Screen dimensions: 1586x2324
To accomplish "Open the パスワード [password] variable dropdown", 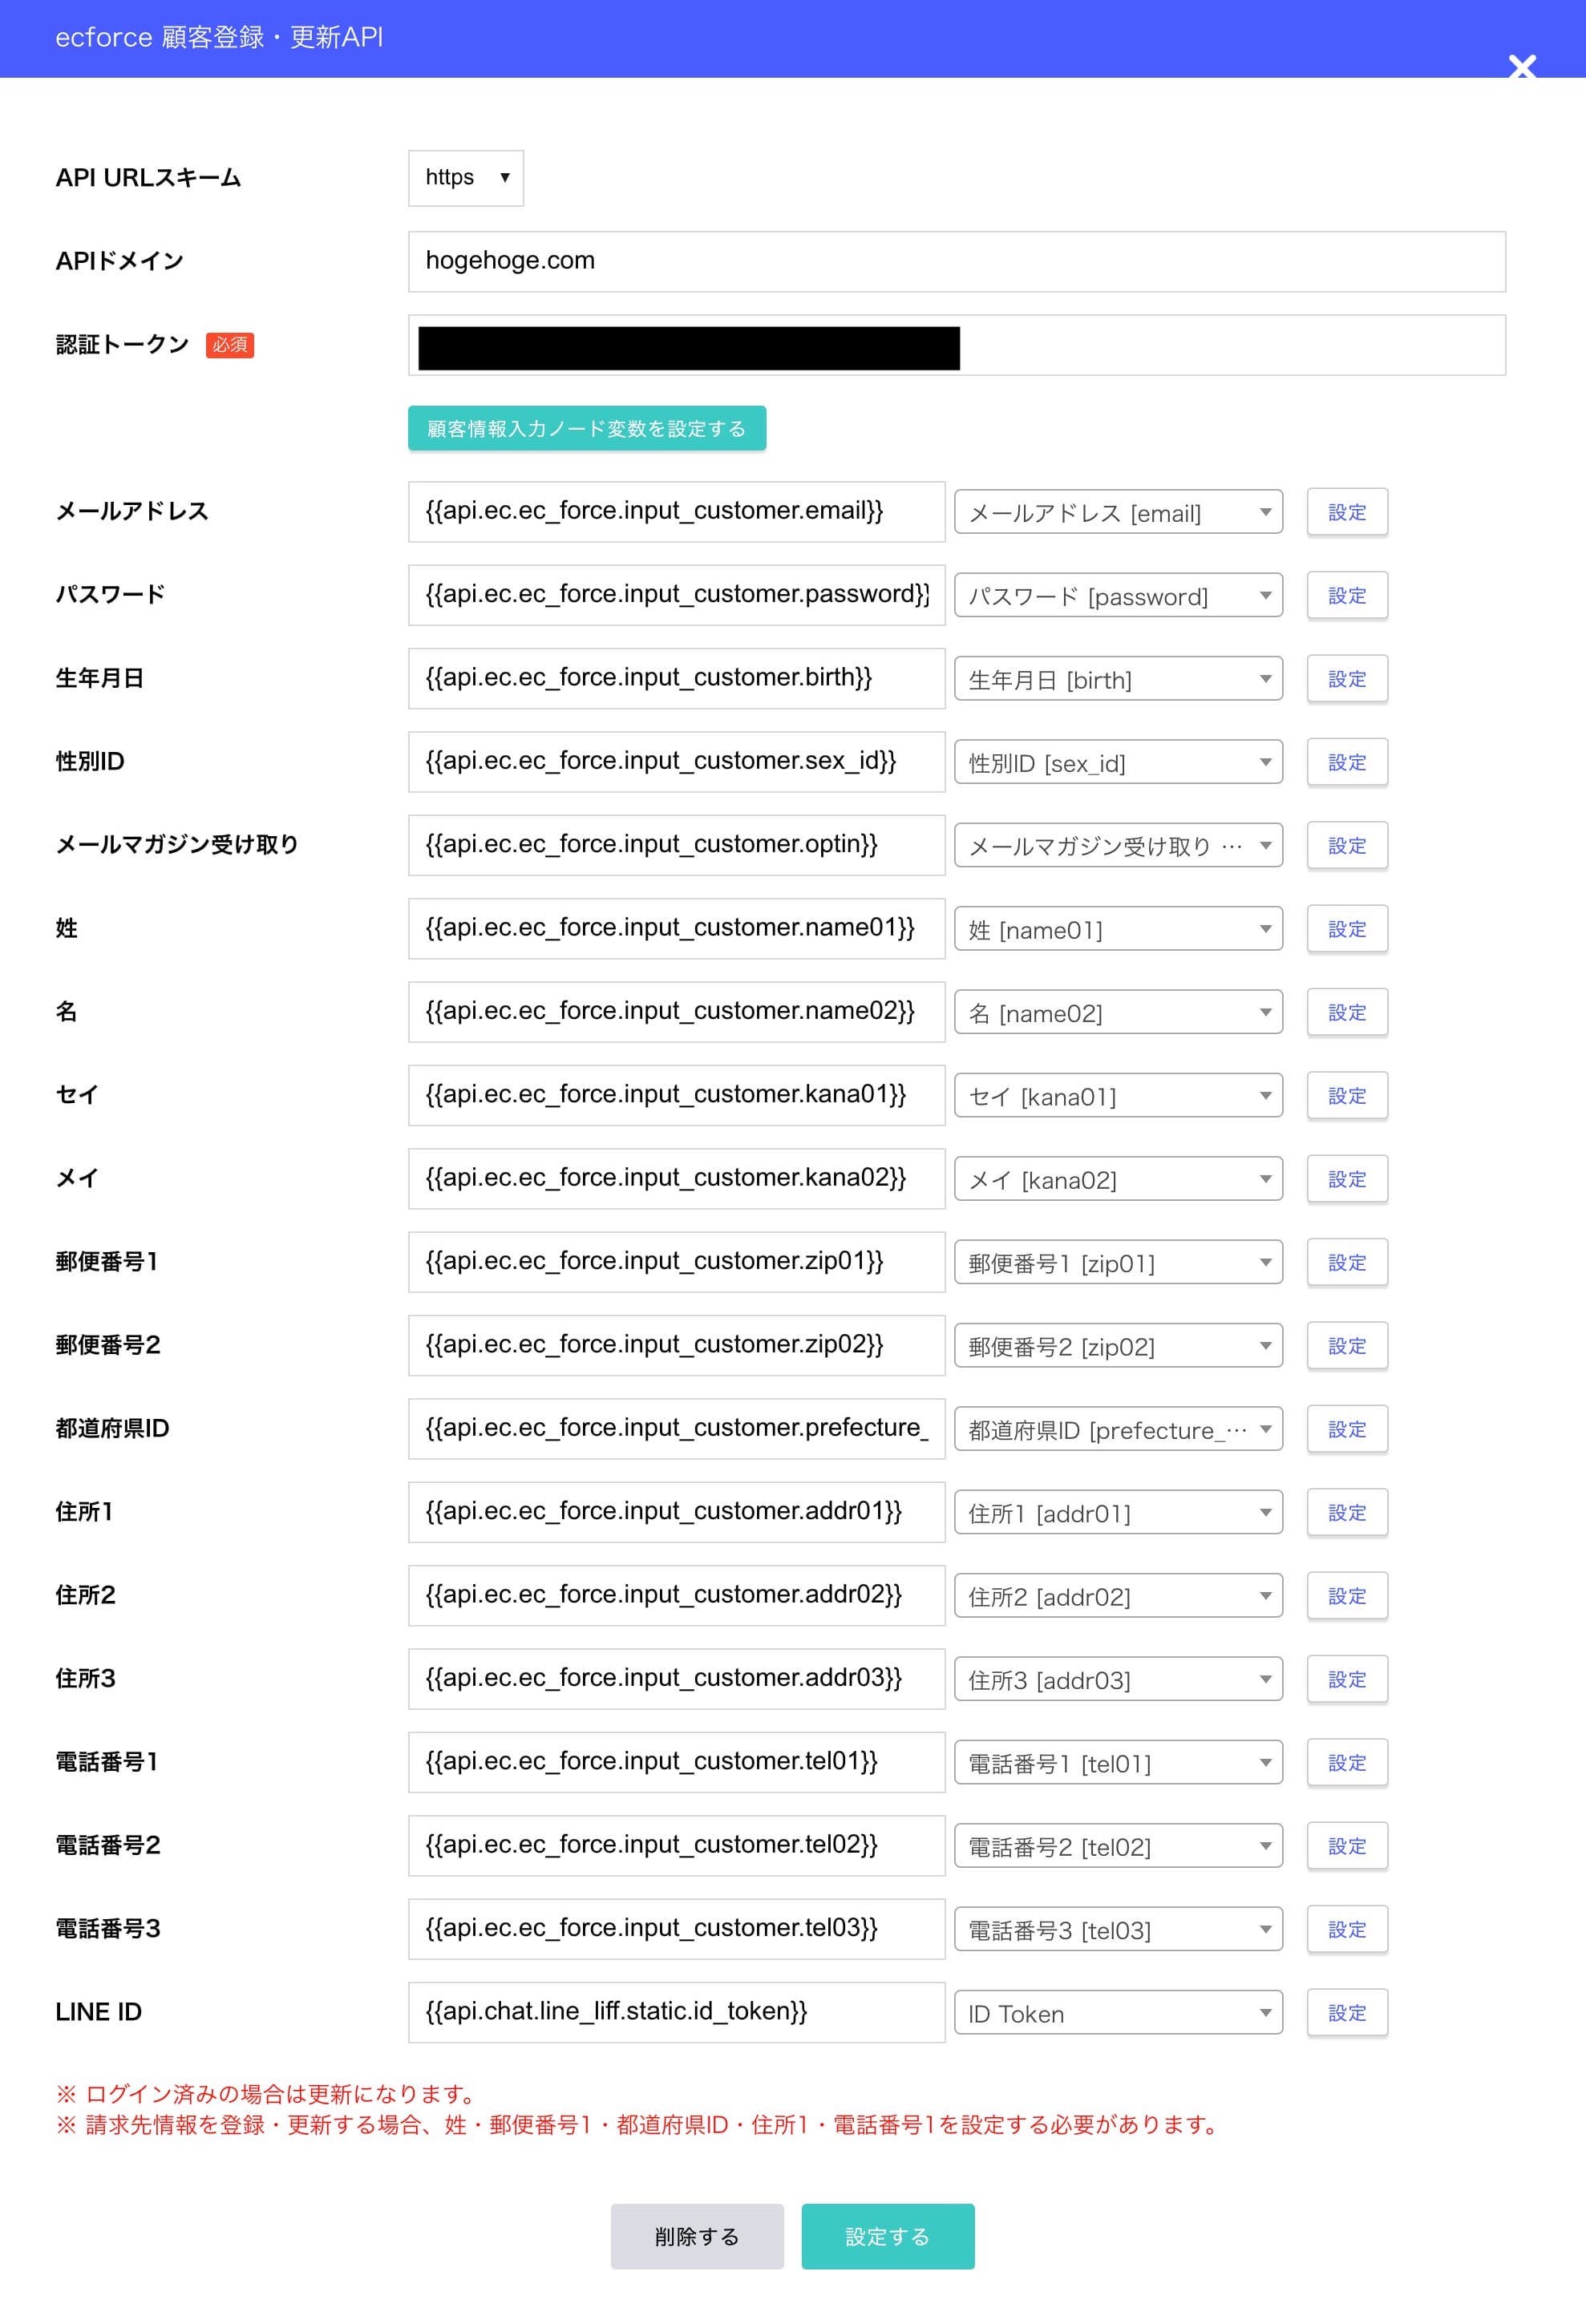I will click(1118, 596).
